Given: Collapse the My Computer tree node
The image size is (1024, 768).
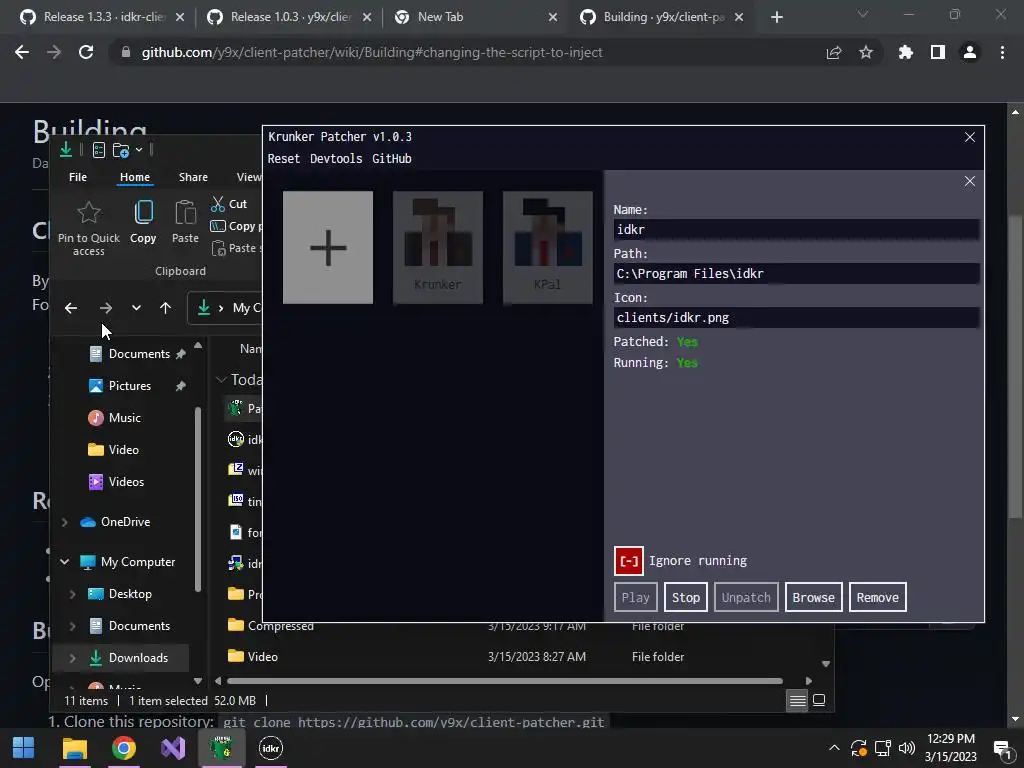Looking at the screenshot, I should [65, 562].
